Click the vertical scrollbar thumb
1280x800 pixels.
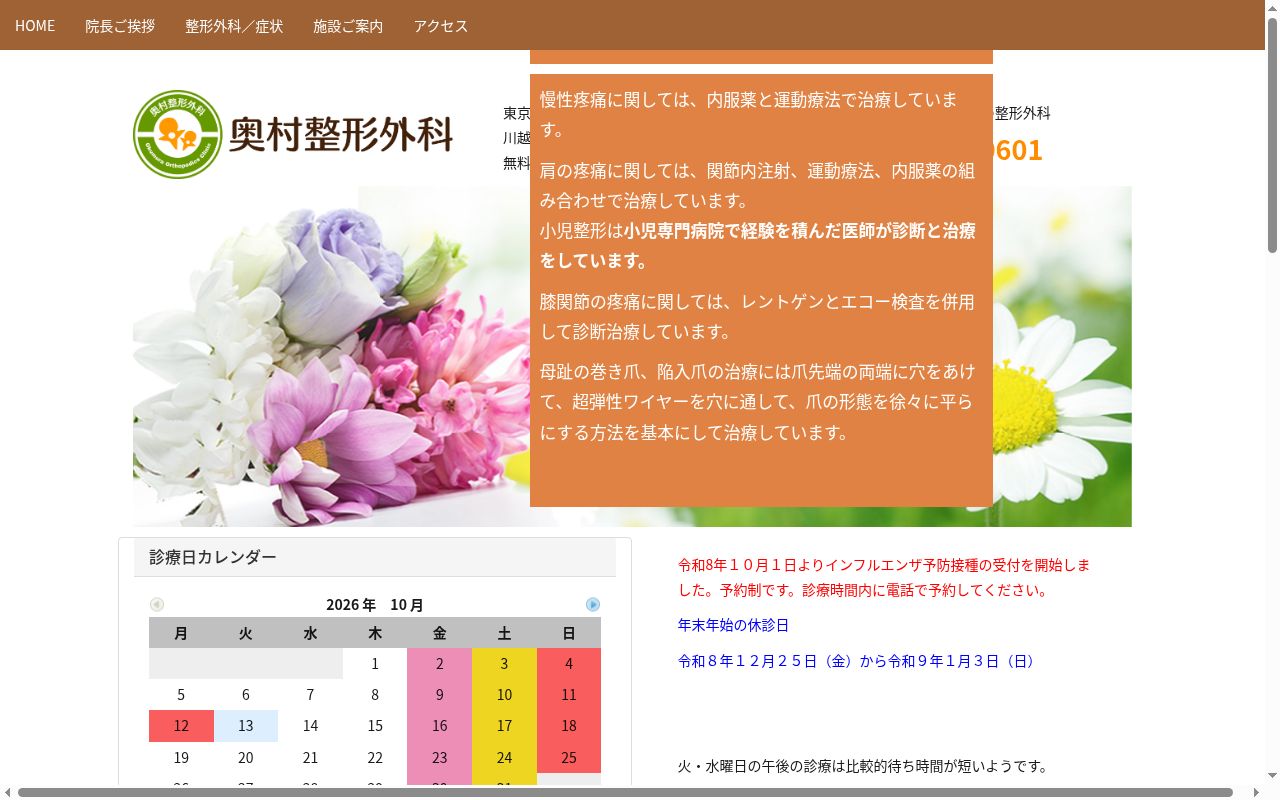click(x=1272, y=135)
